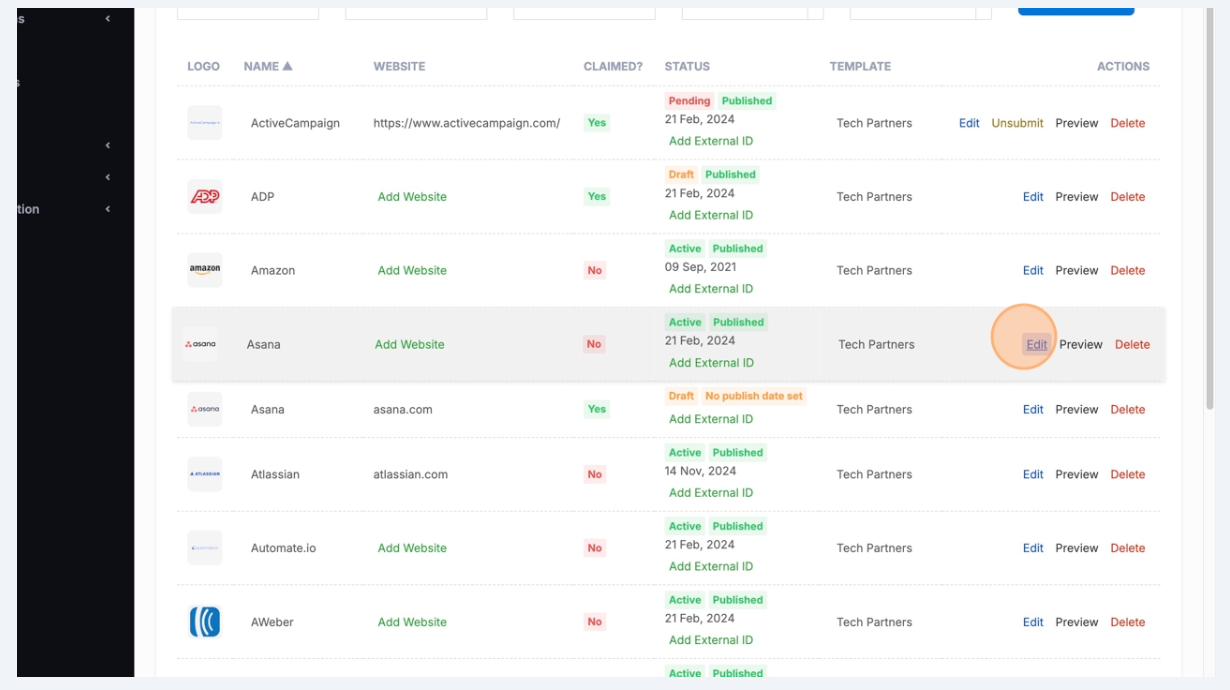Delete the ActiveCampaign listing

(1128, 123)
